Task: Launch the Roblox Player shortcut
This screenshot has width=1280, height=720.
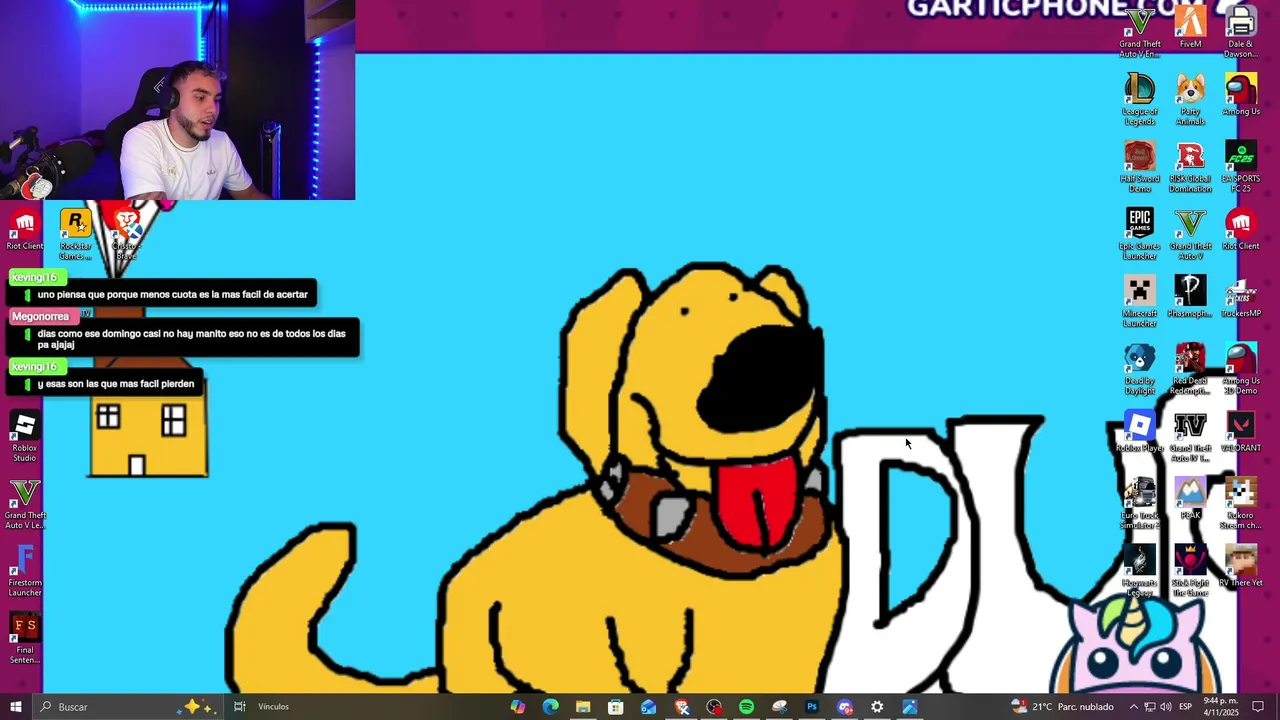Action: coord(1140,431)
